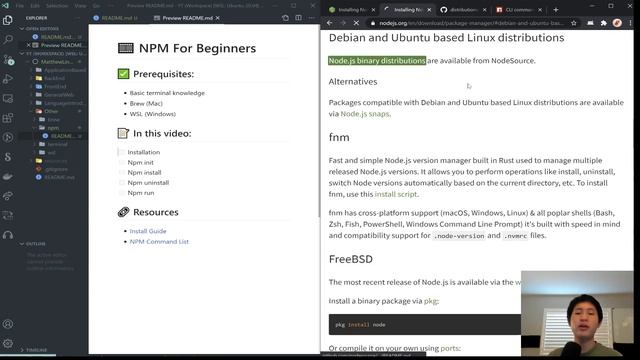
Task: Expand the terminal folder in Explorer
Action: coord(57,144)
